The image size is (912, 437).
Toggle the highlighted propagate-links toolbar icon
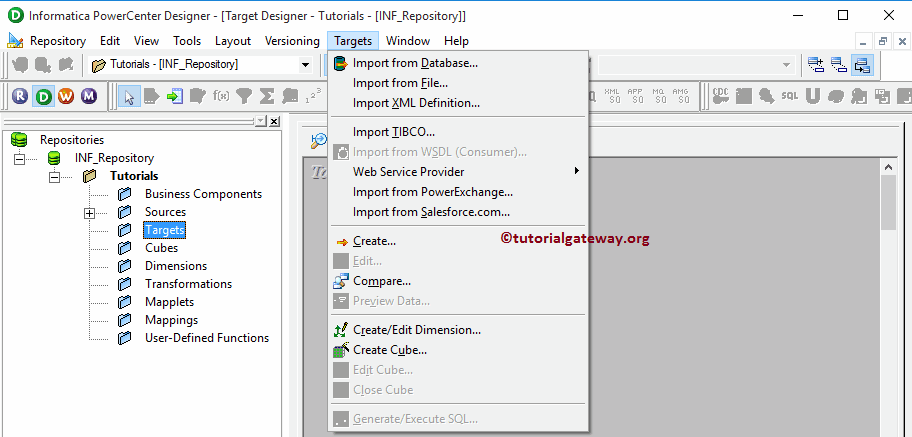(862, 65)
